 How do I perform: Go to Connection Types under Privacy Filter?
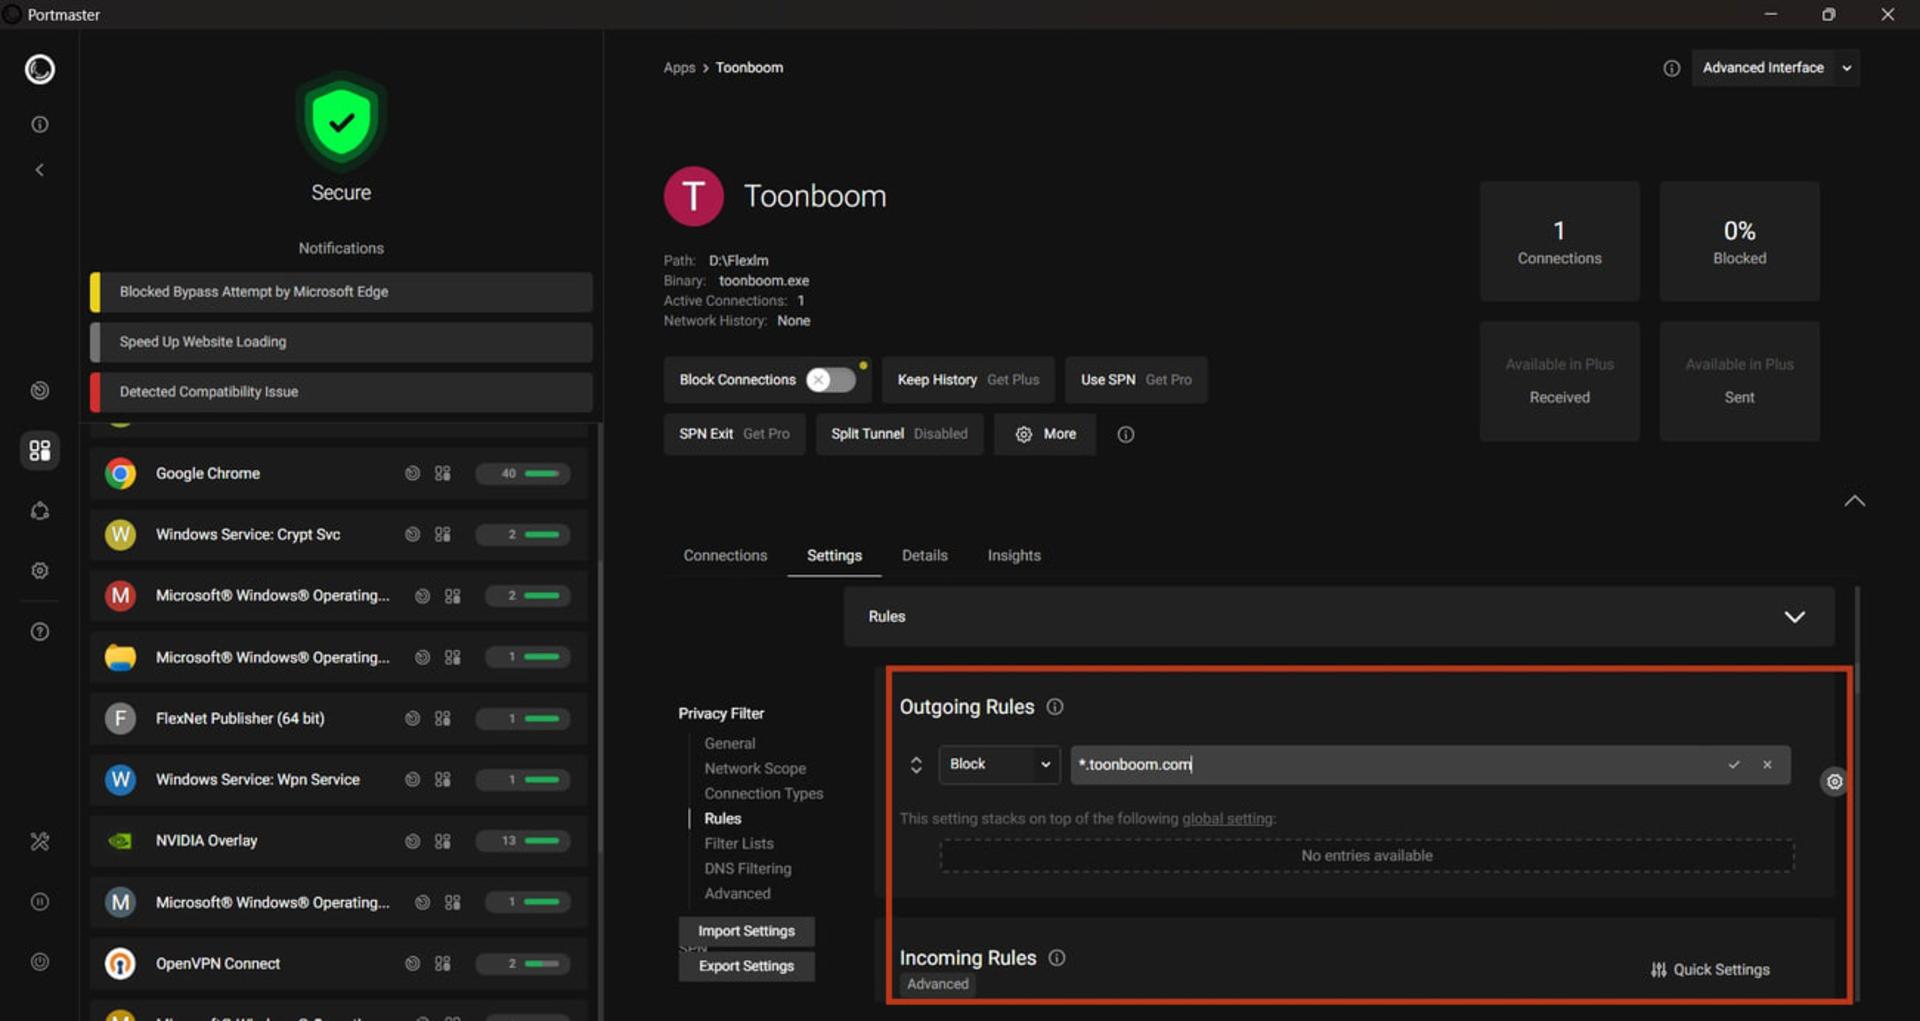(x=764, y=794)
